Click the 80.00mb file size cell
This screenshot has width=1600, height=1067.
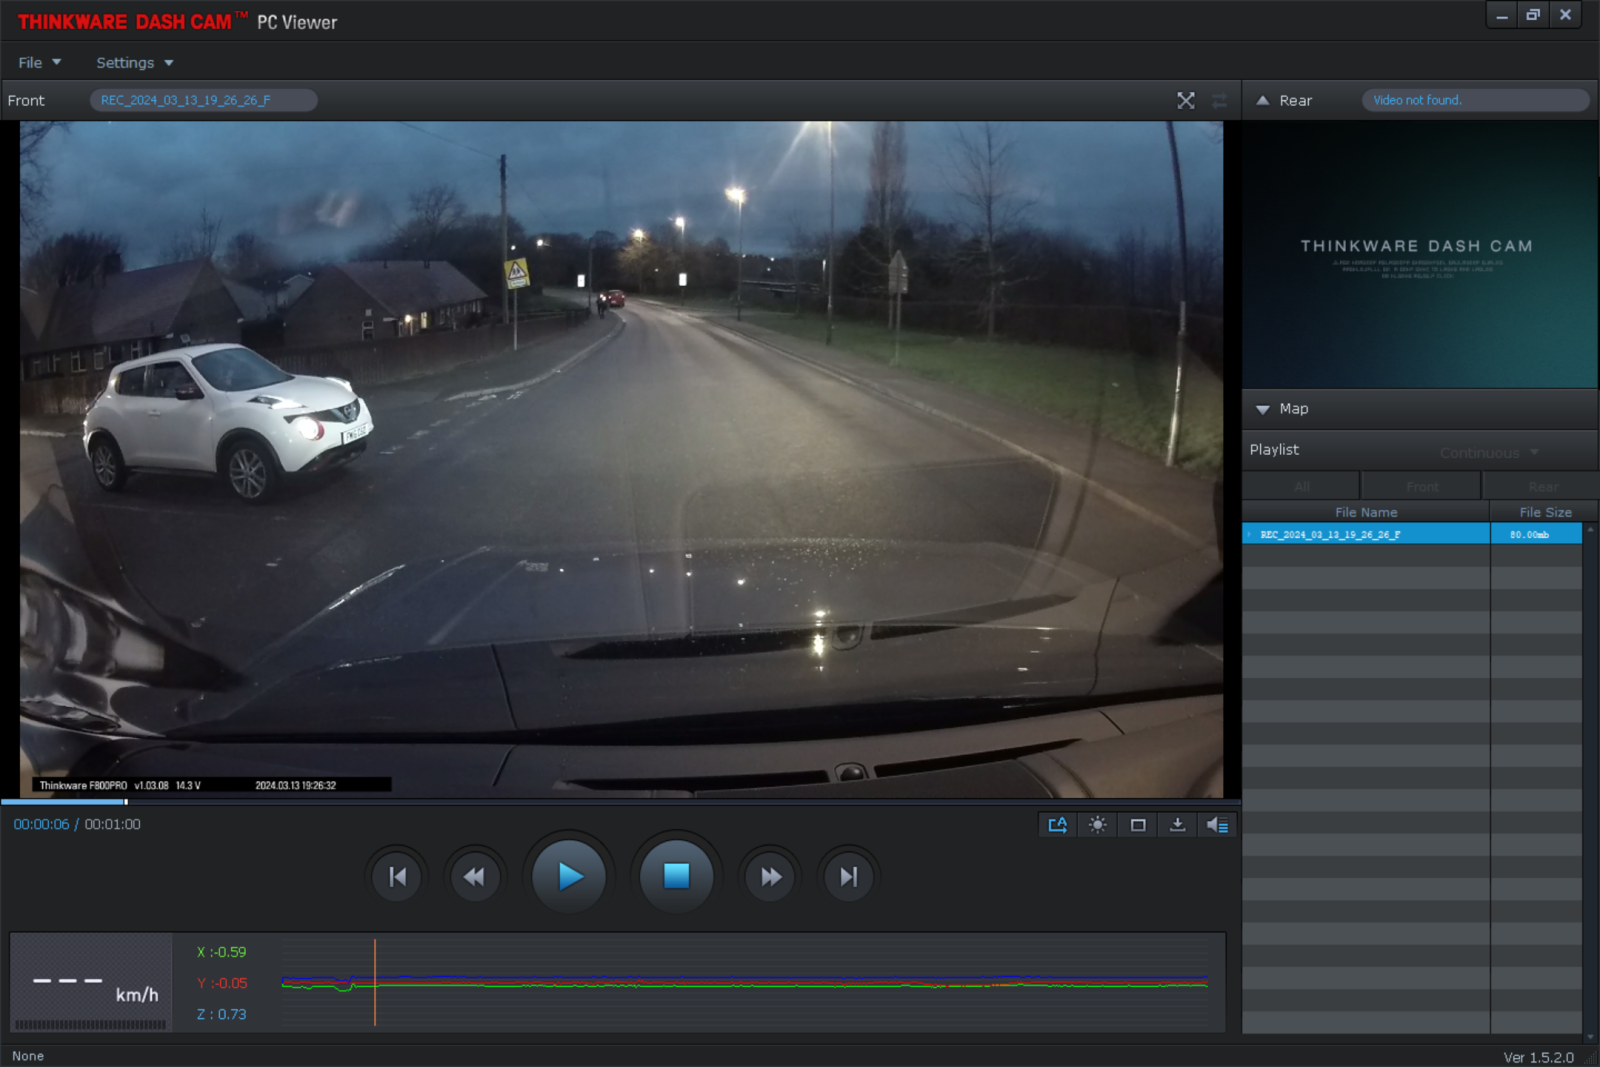[x=1536, y=534]
